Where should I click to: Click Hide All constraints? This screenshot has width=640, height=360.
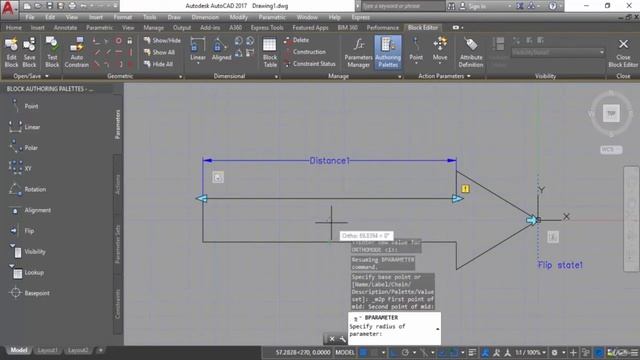pos(158,64)
